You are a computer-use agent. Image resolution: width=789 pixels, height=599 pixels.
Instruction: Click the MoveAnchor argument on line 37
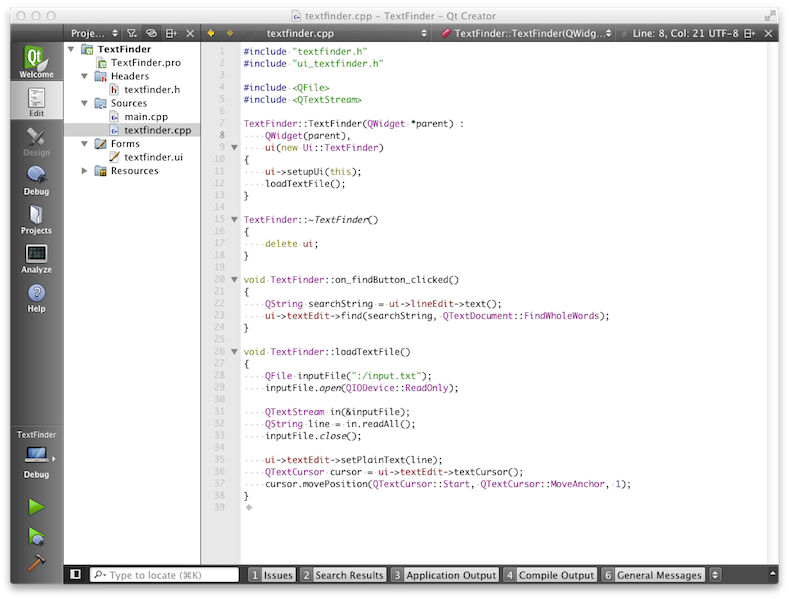(x=577, y=484)
